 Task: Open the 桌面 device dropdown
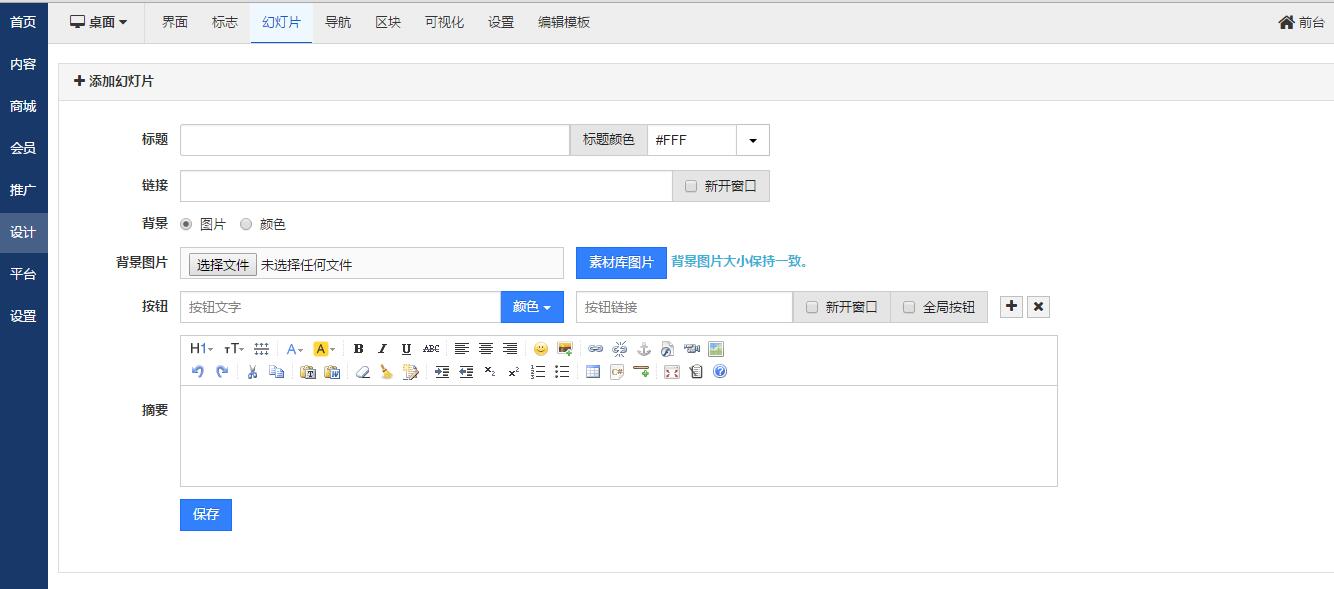(x=99, y=22)
